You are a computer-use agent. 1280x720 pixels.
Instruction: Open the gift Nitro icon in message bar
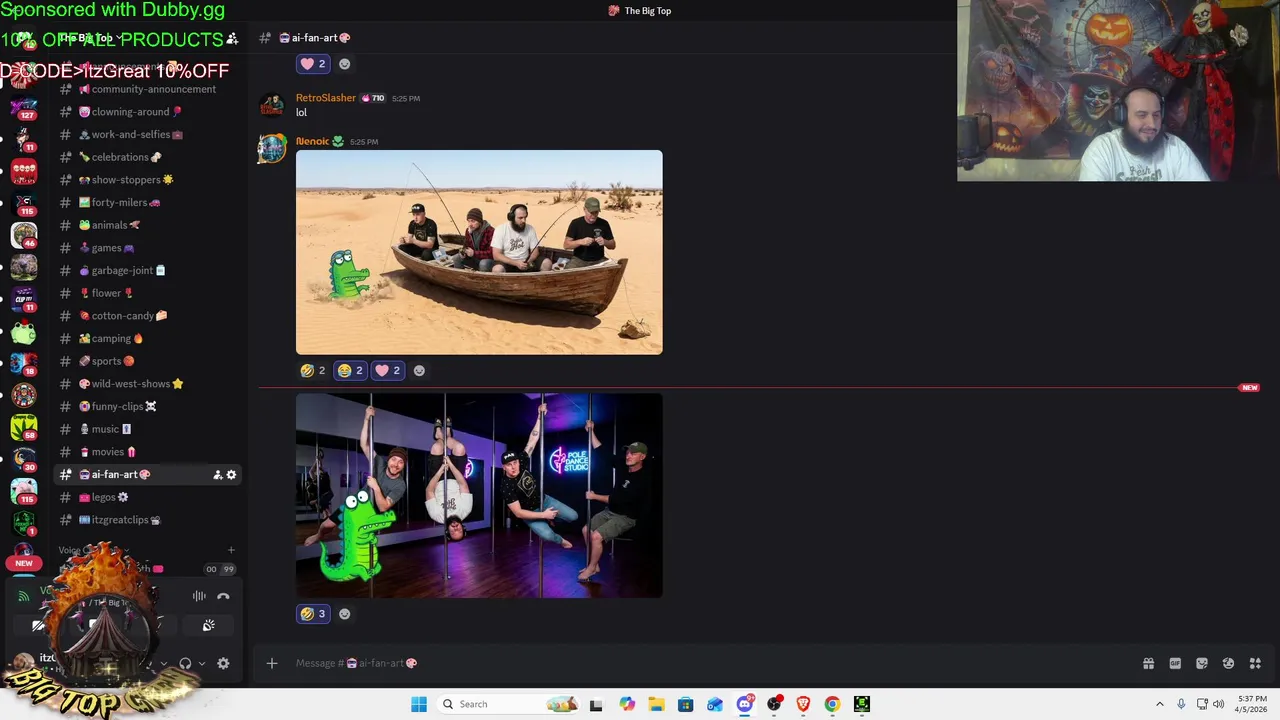click(1148, 663)
